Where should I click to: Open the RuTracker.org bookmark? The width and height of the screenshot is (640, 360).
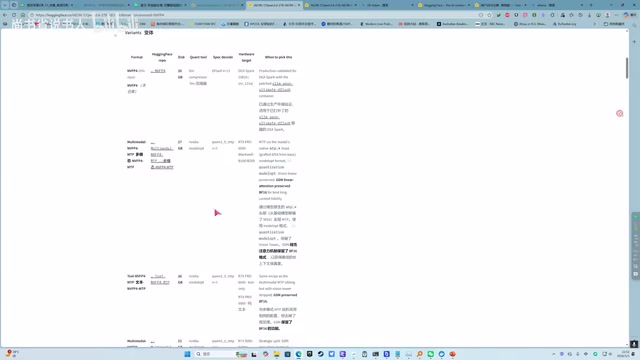564,24
